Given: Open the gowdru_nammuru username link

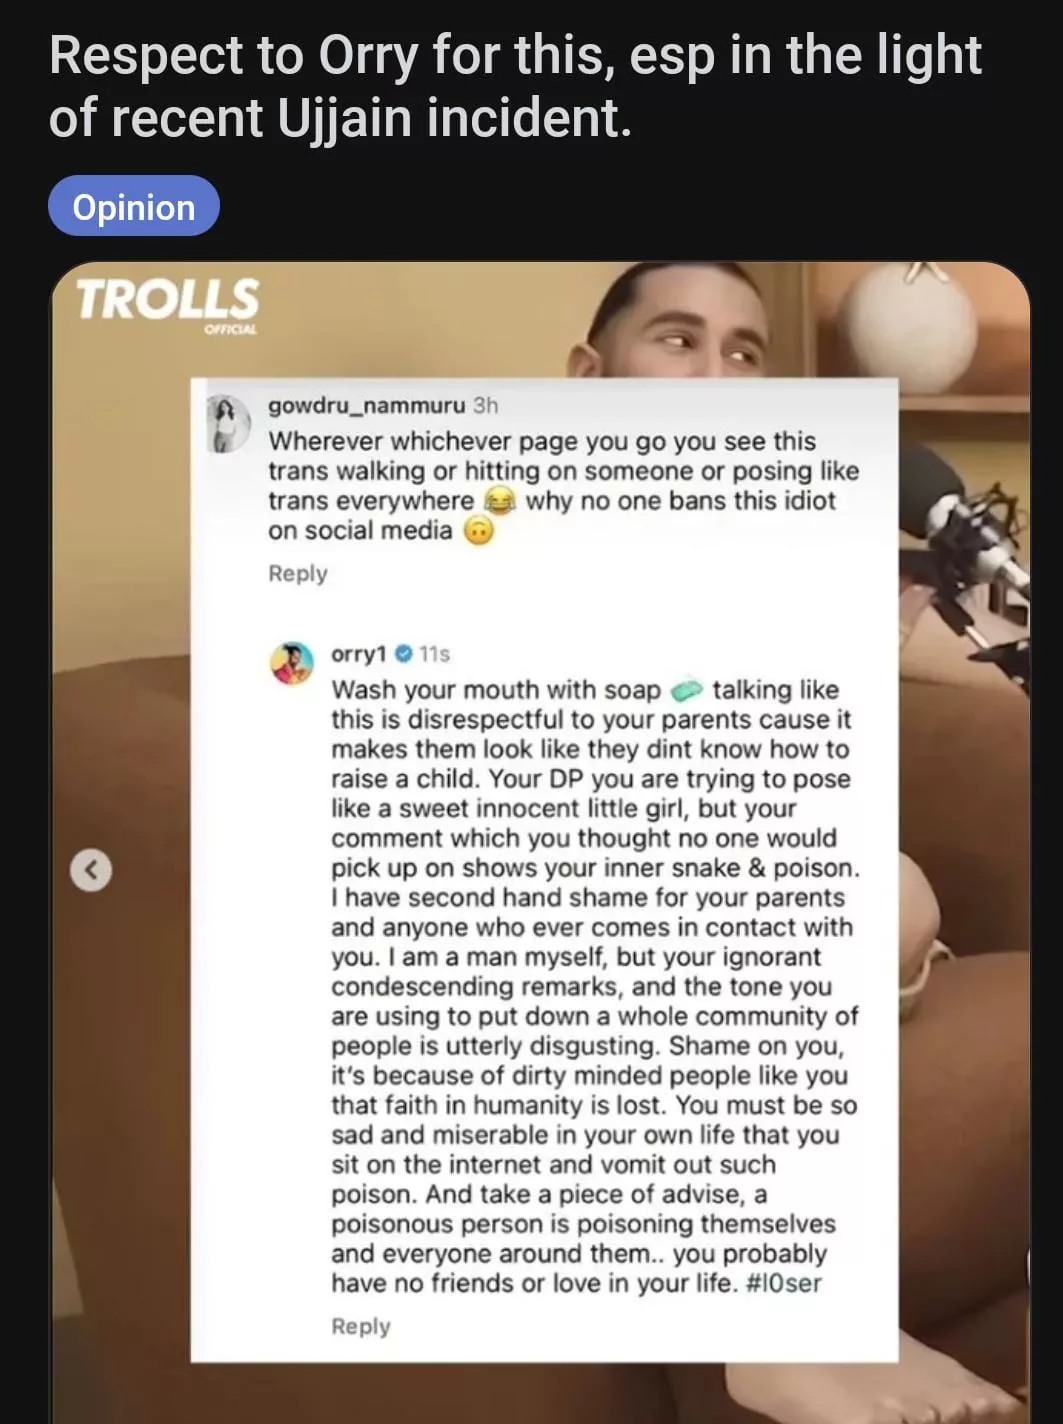Looking at the screenshot, I should 366,405.
